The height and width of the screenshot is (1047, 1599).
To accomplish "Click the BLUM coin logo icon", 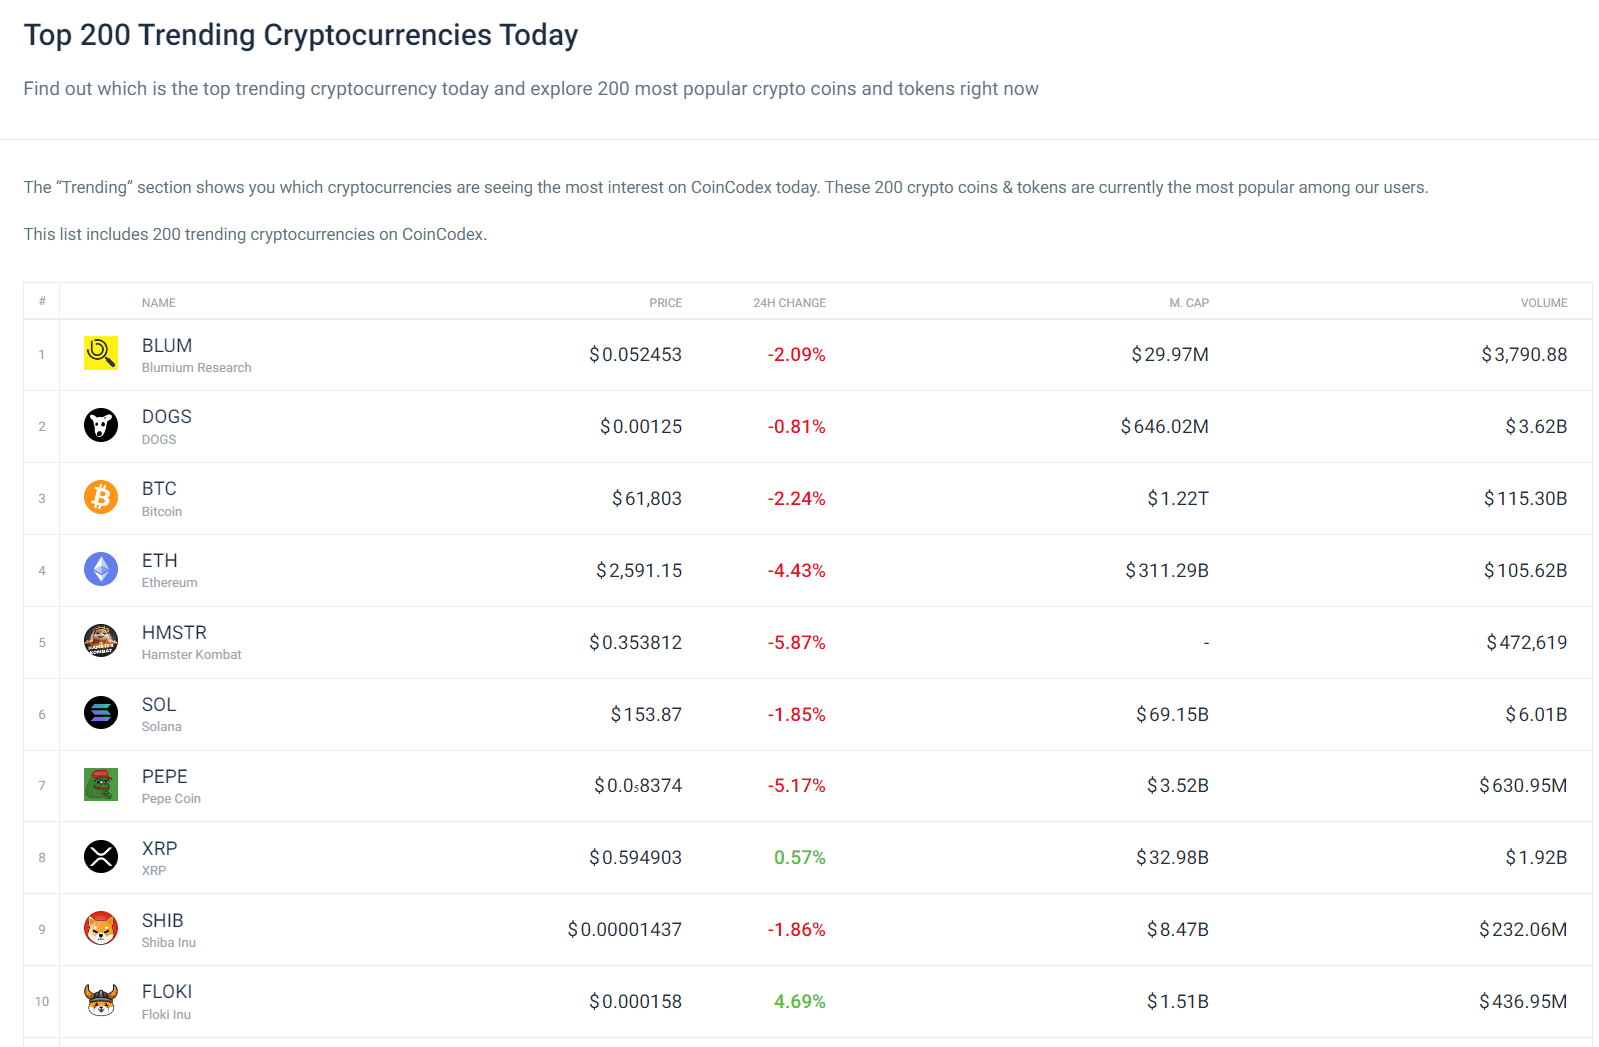I will [x=101, y=353].
